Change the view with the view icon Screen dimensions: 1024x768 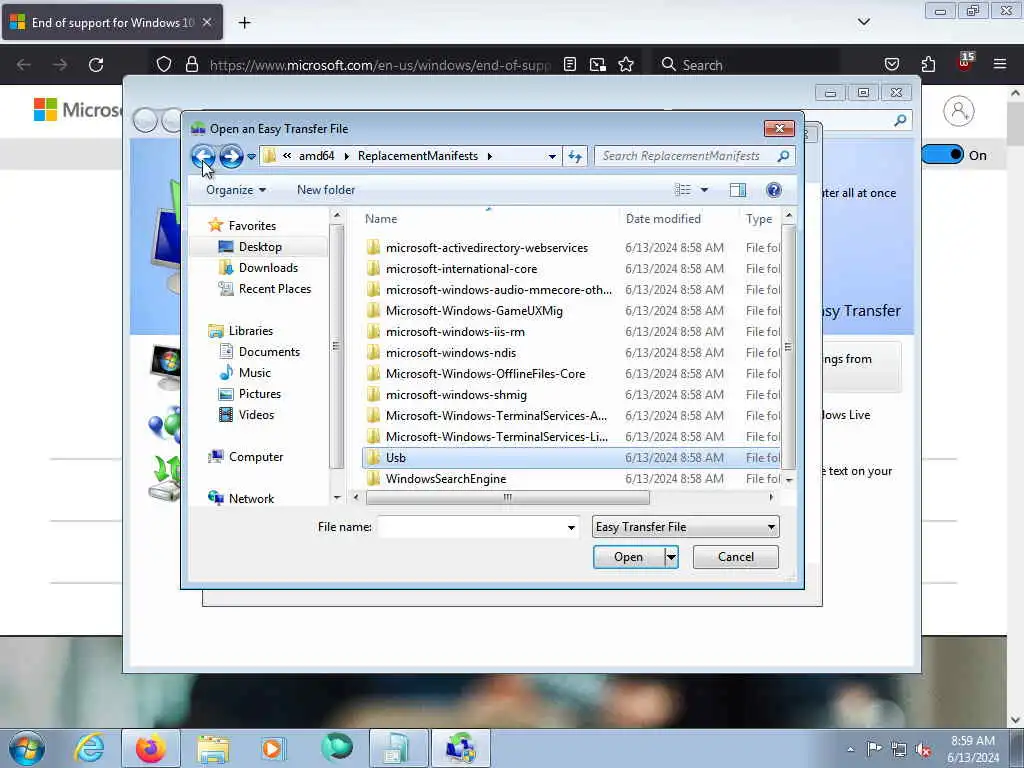[x=682, y=190]
